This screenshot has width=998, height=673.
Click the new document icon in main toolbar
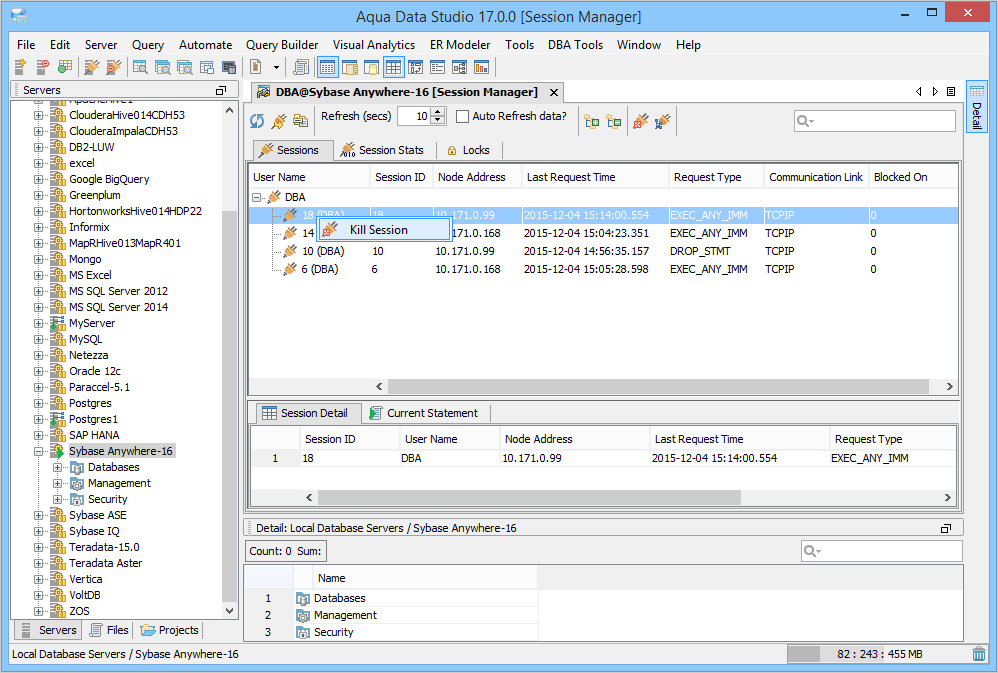256,67
